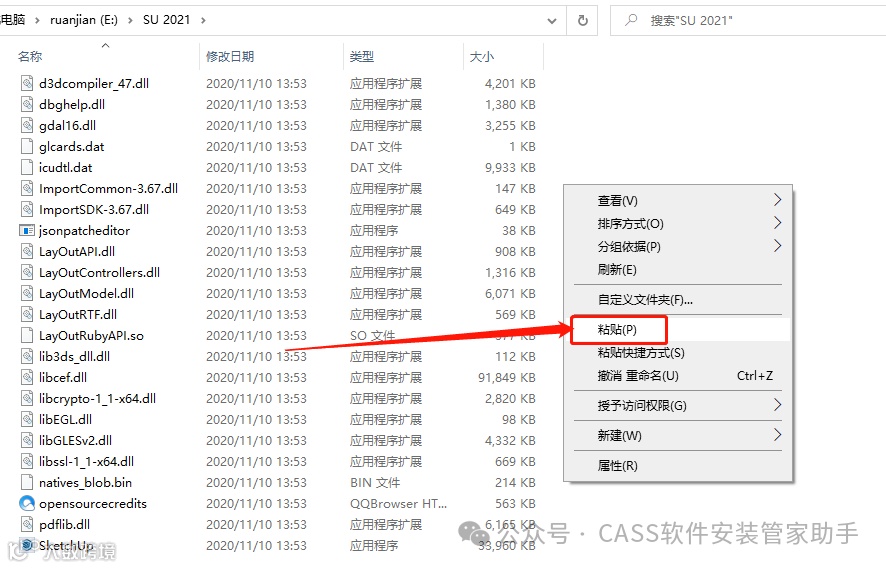Open 查看(V) menu entry
Viewport: 886px width, 568px height.
pyautogui.click(x=678, y=201)
